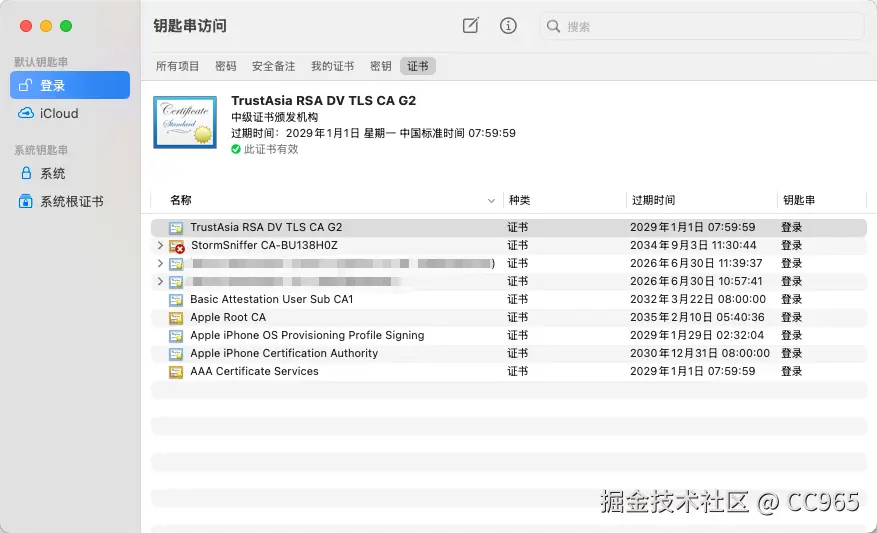877x533 pixels.
Task: Select StormSniffer CA-BU138H0Z certificate name
Action: click(264, 245)
